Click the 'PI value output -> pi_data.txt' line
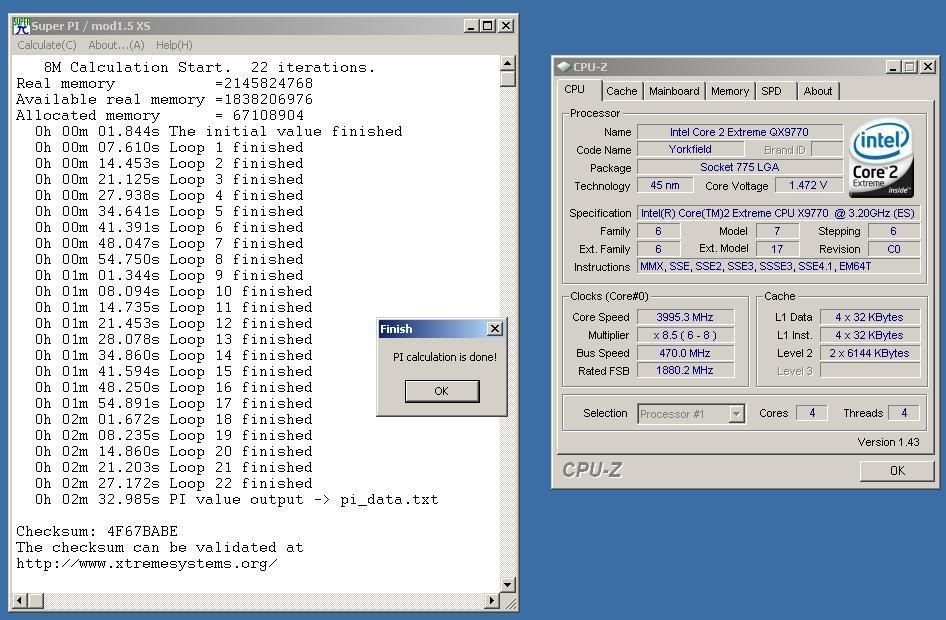946x620 pixels. tap(236, 499)
